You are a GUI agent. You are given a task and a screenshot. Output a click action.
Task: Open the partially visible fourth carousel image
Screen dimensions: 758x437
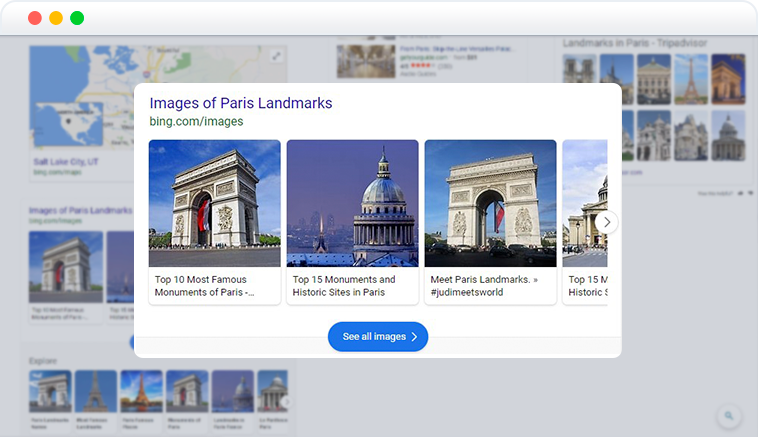click(x=585, y=204)
